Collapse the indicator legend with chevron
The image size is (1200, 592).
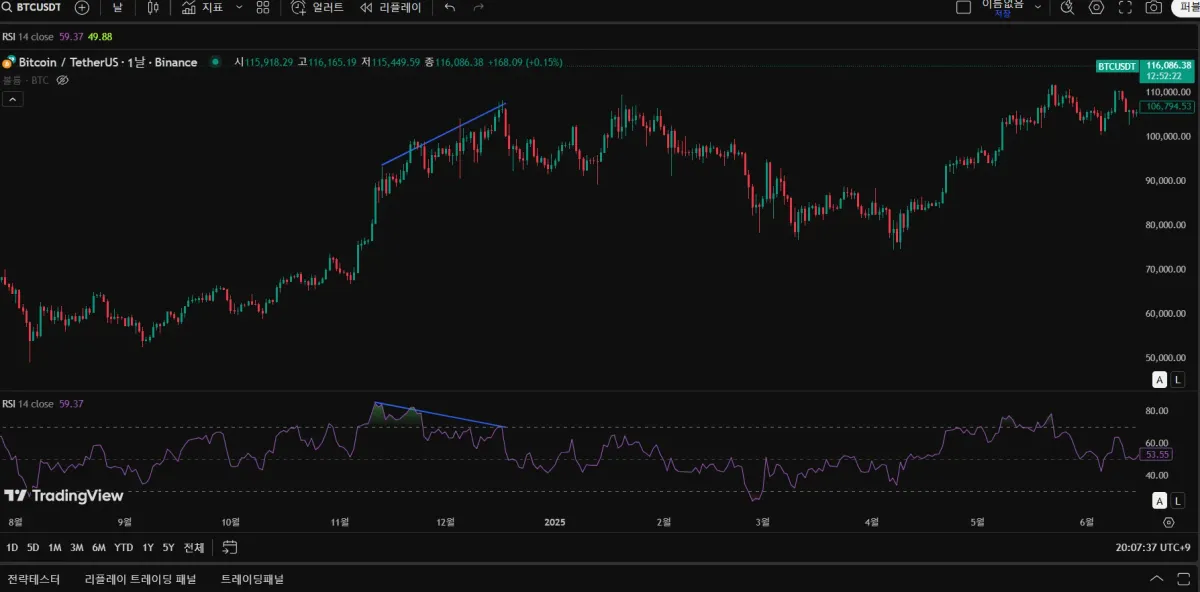click(x=13, y=99)
